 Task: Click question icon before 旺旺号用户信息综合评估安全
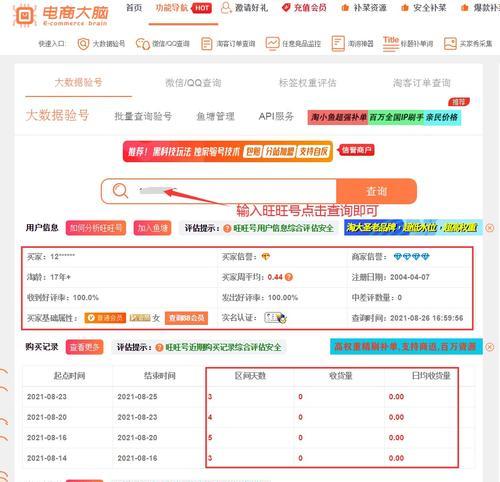pyautogui.click(x=227, y=228)
